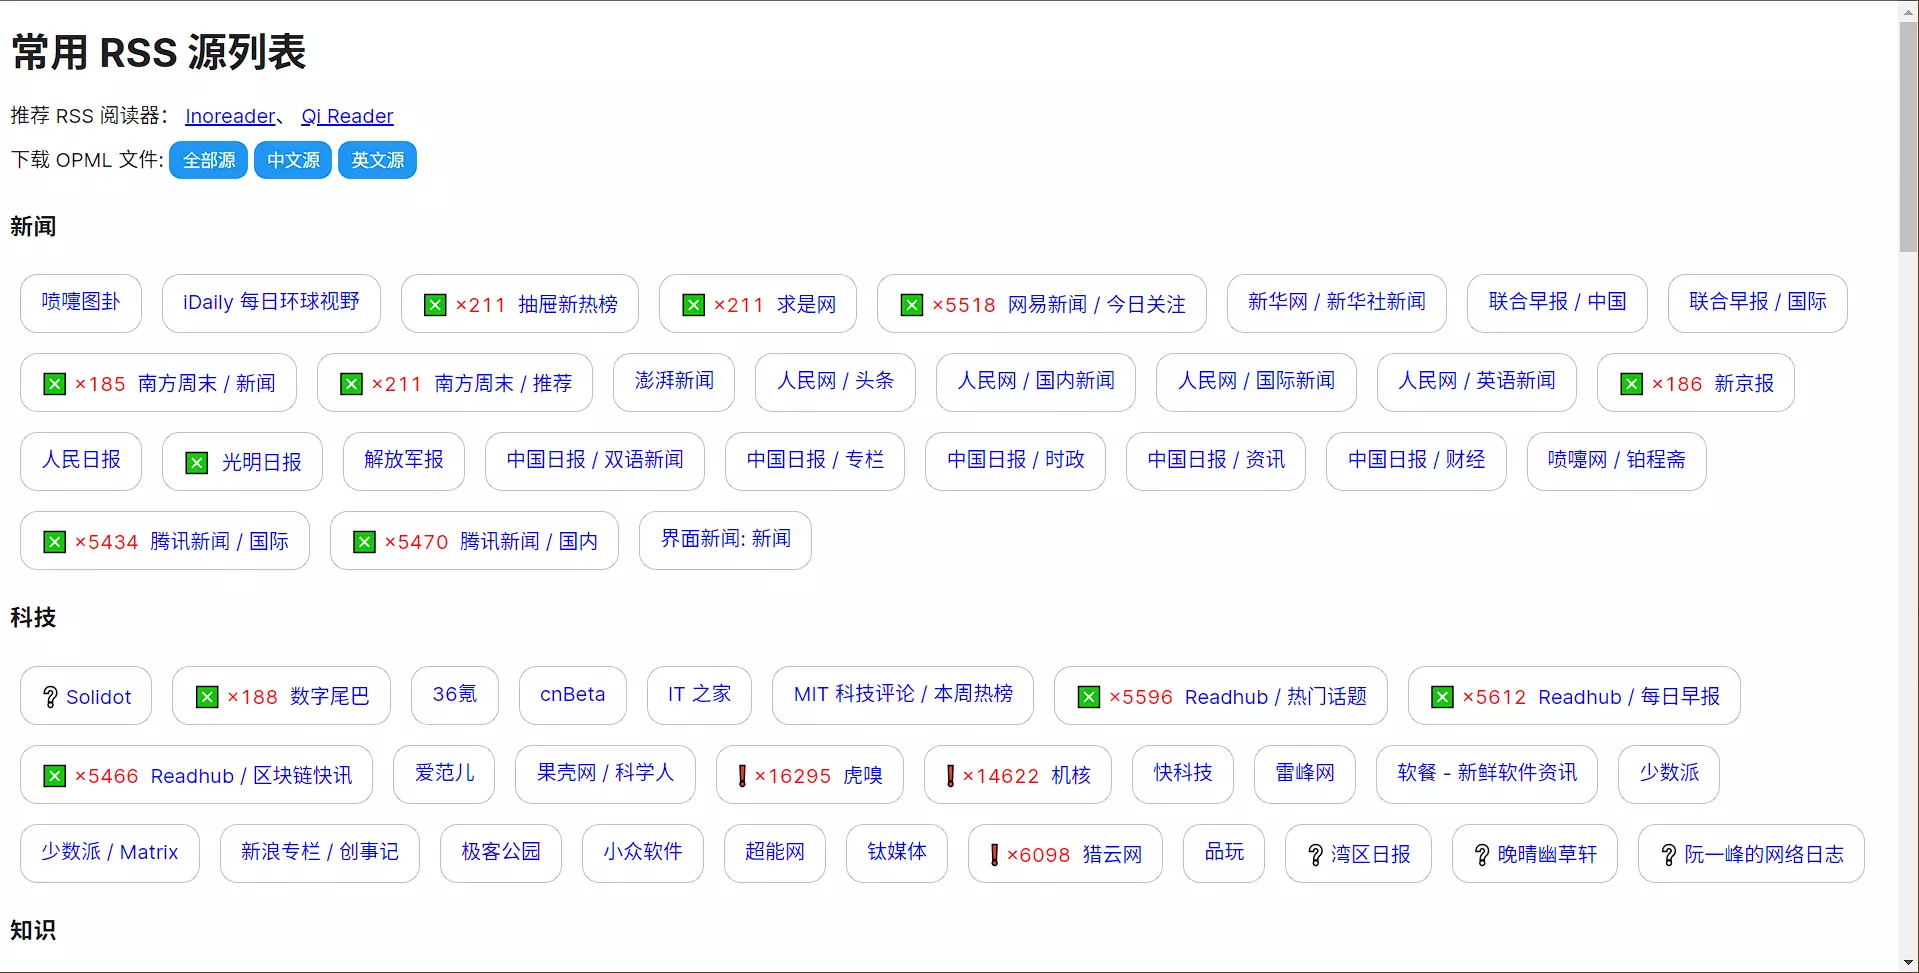
Task: Click the red exclamation icon beside 猎云网
Action: (x=994, y=855)
